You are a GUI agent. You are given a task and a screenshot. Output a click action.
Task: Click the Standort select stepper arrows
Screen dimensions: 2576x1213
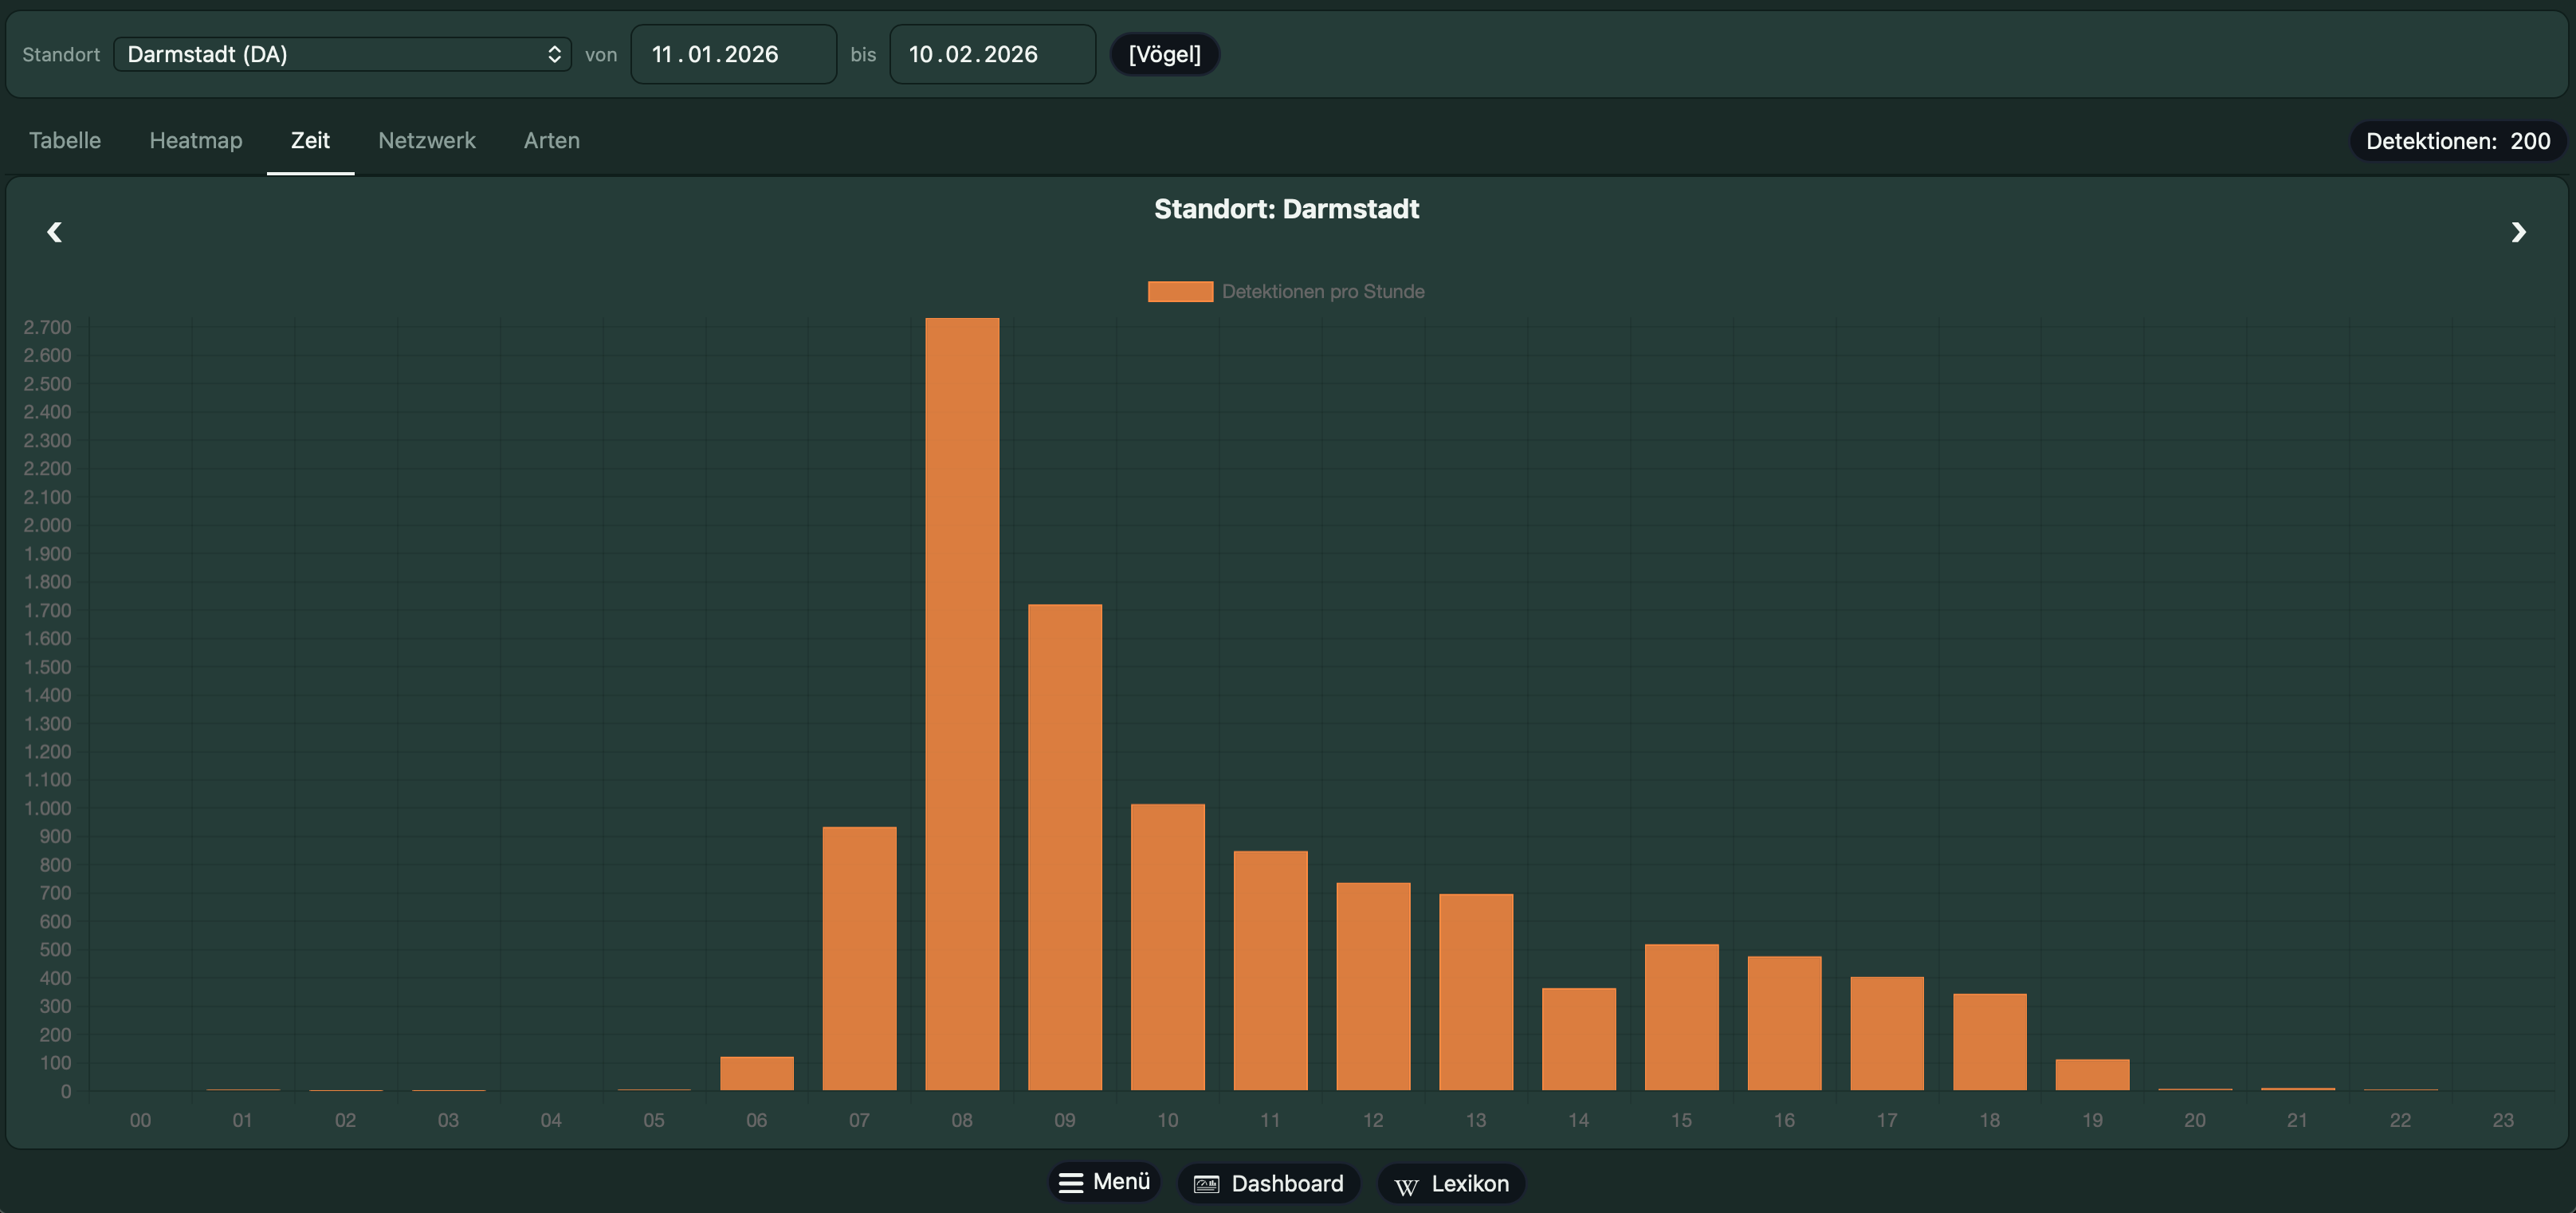pyautogui.click(x=554, y=54)
